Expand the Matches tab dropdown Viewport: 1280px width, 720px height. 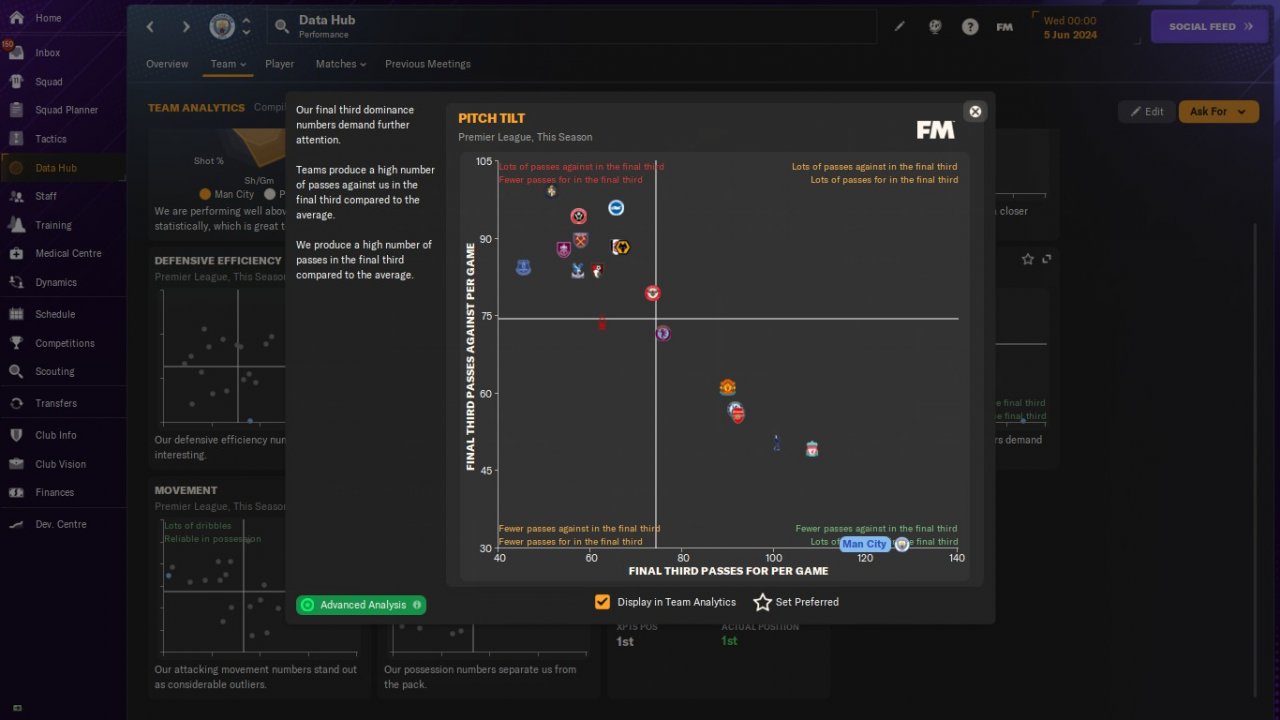point(341,64)
